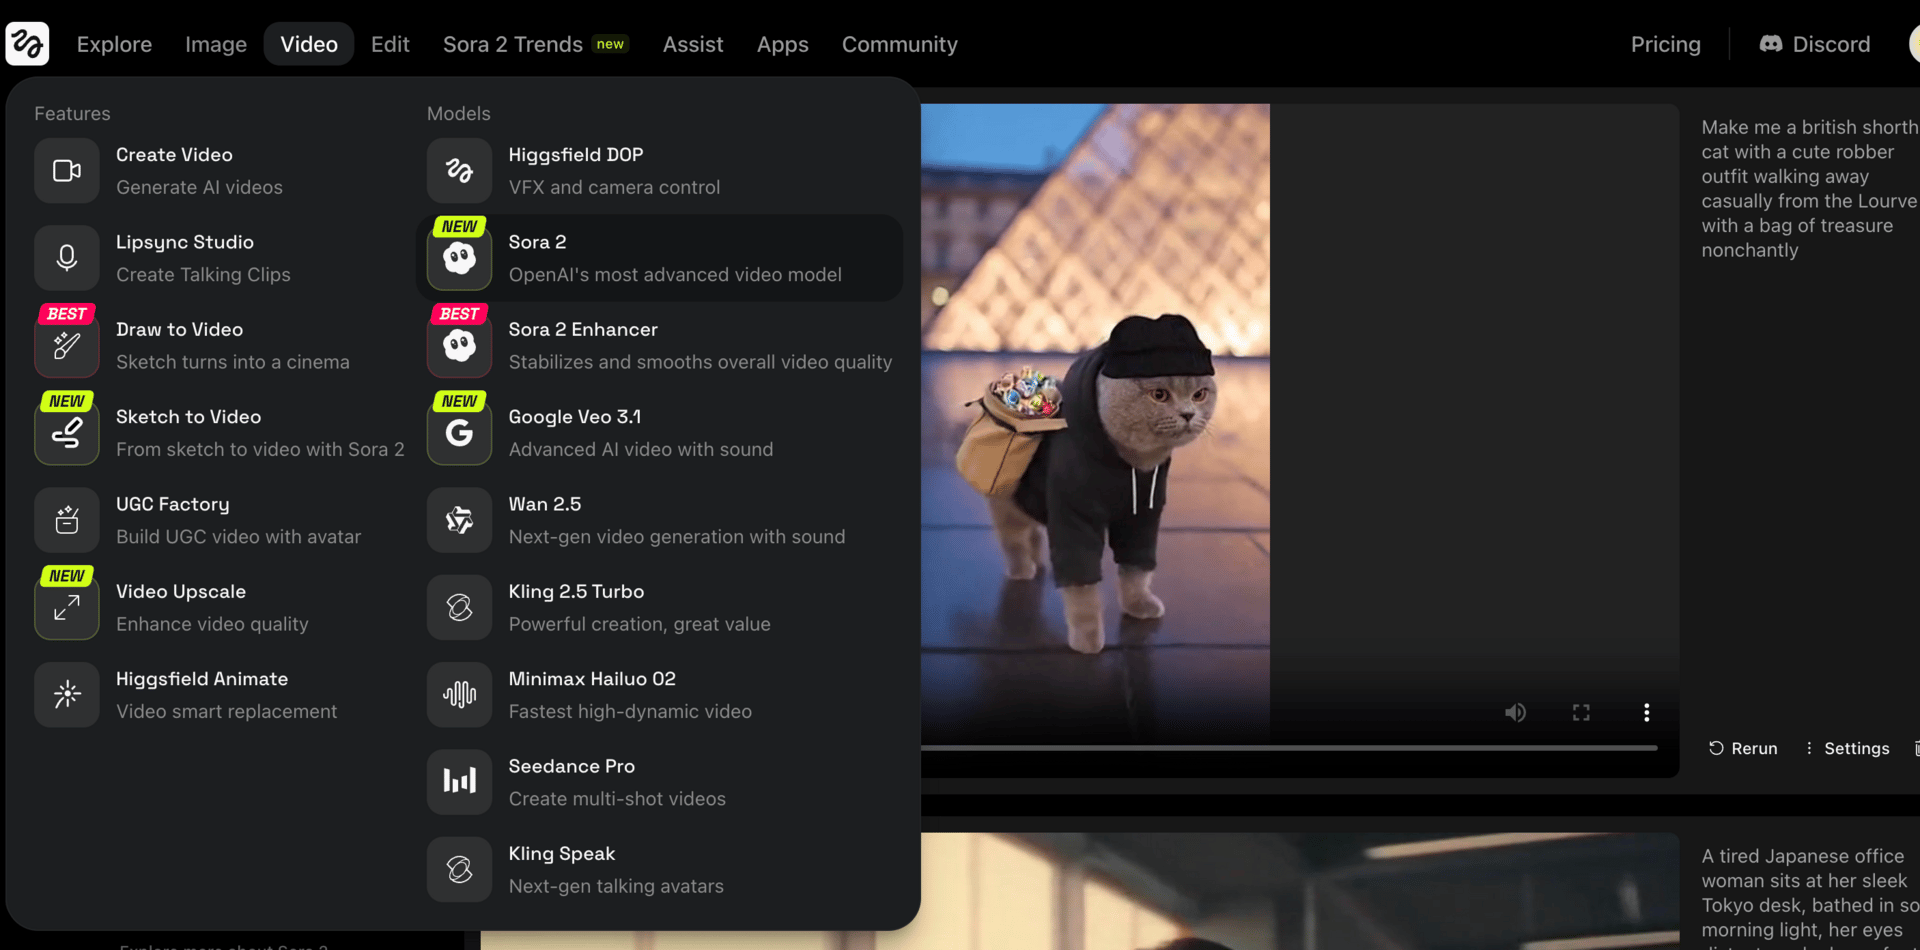Screen dimensions: 1920x950
Task: Click the 'Create multi-shot videos' description
Action: 617,798
